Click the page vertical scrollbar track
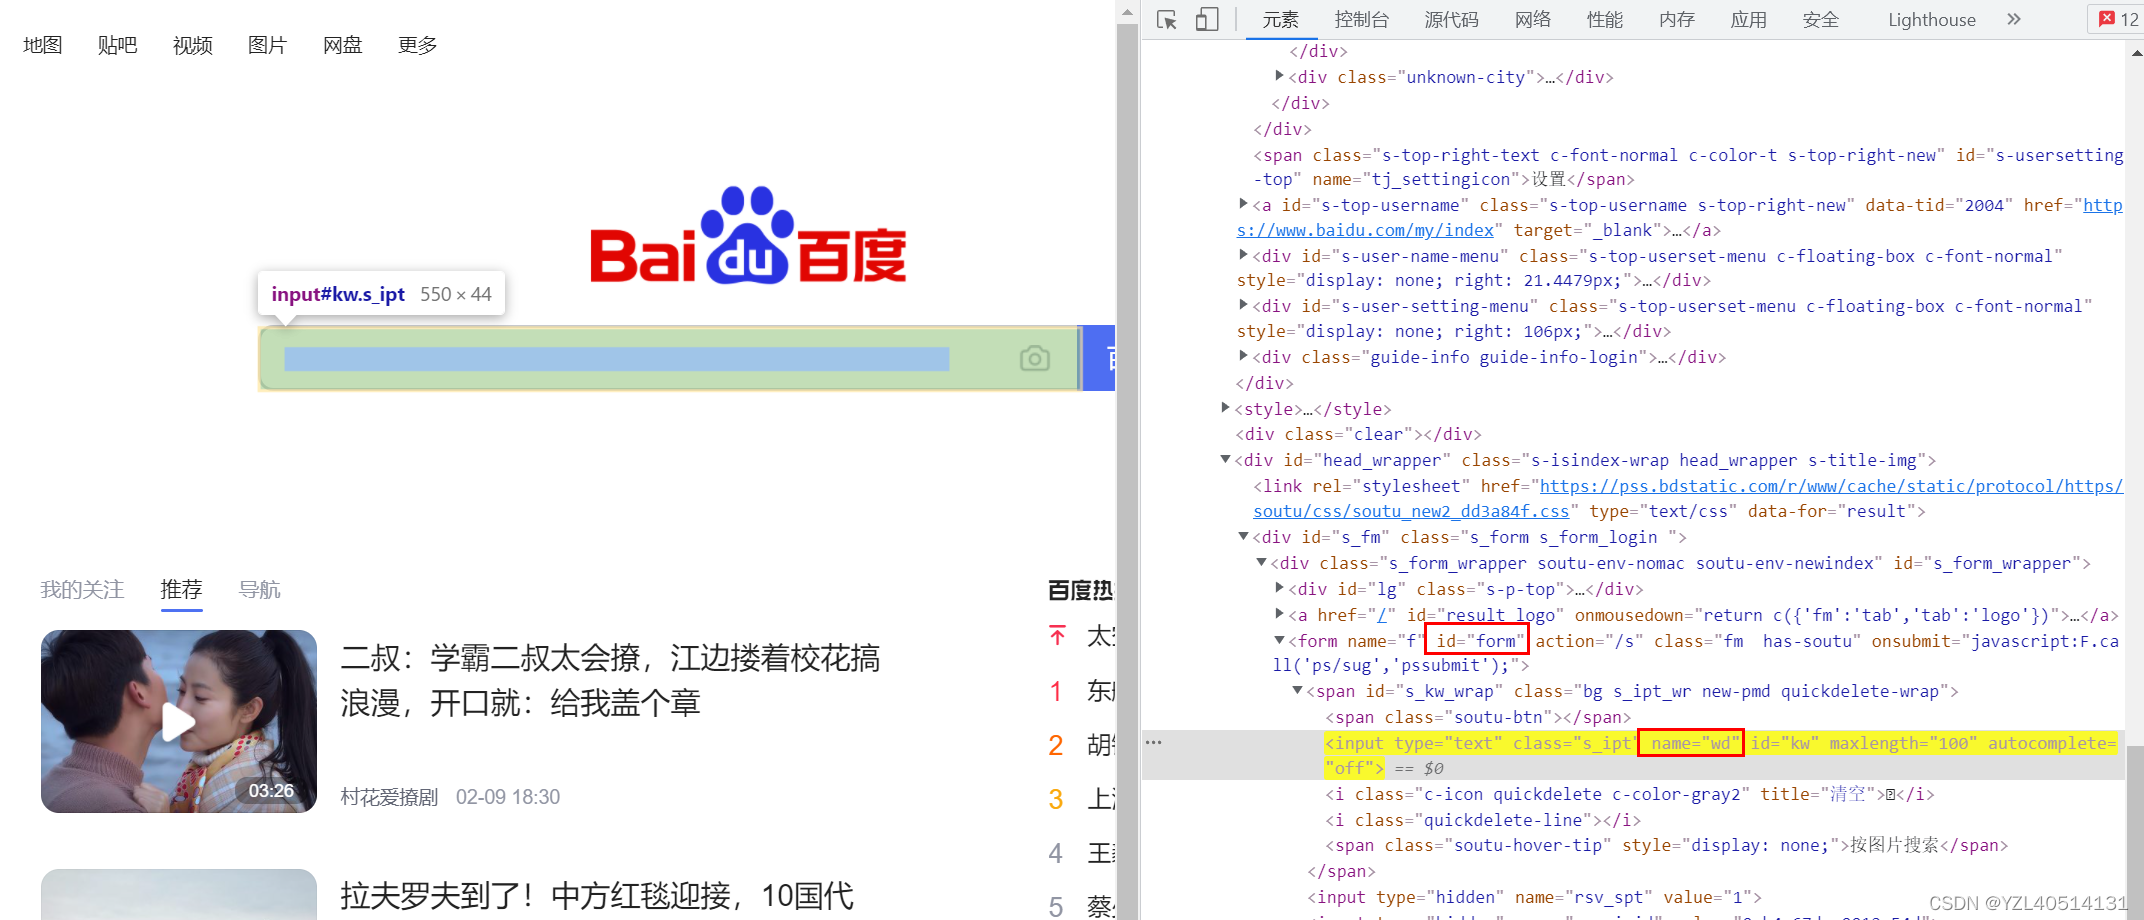This screenshot has height=920, width=2144. pyautogui.click(x=1127, y=470)
